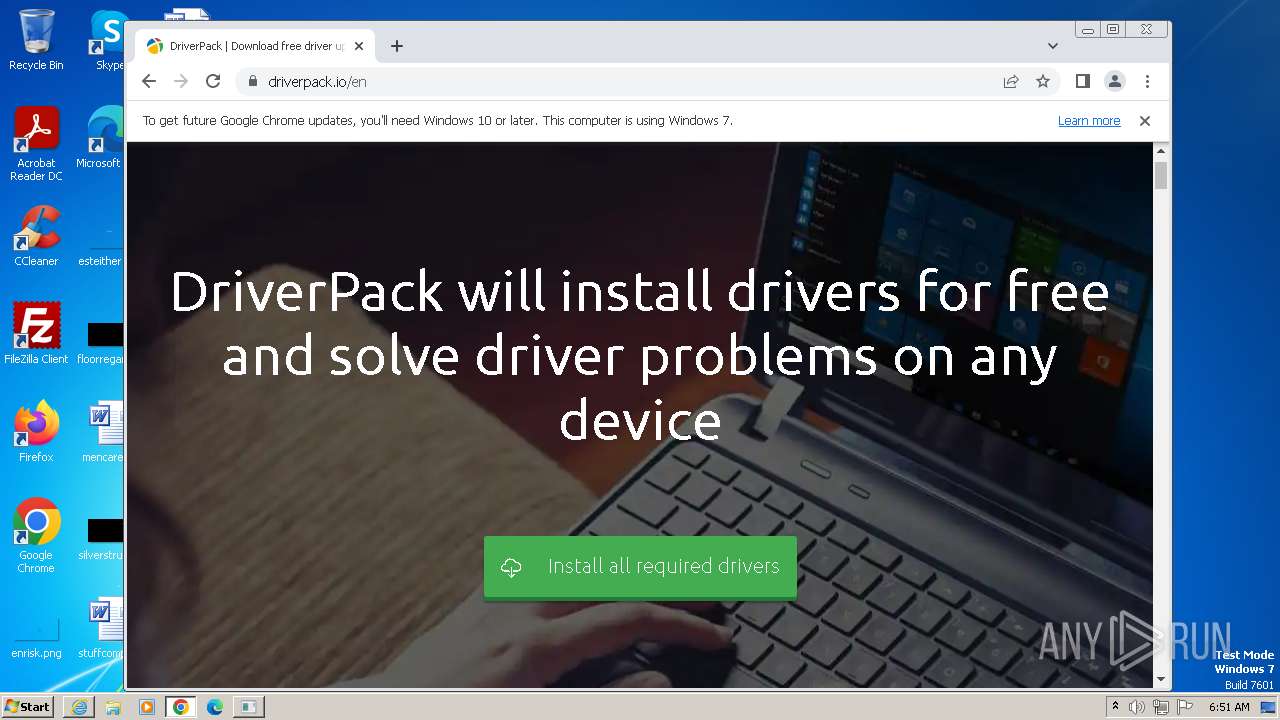Image resolution: width=1280 pixels, height=720 pixels.
Task: Reload the DriverPack page
Action: (213, 81)
